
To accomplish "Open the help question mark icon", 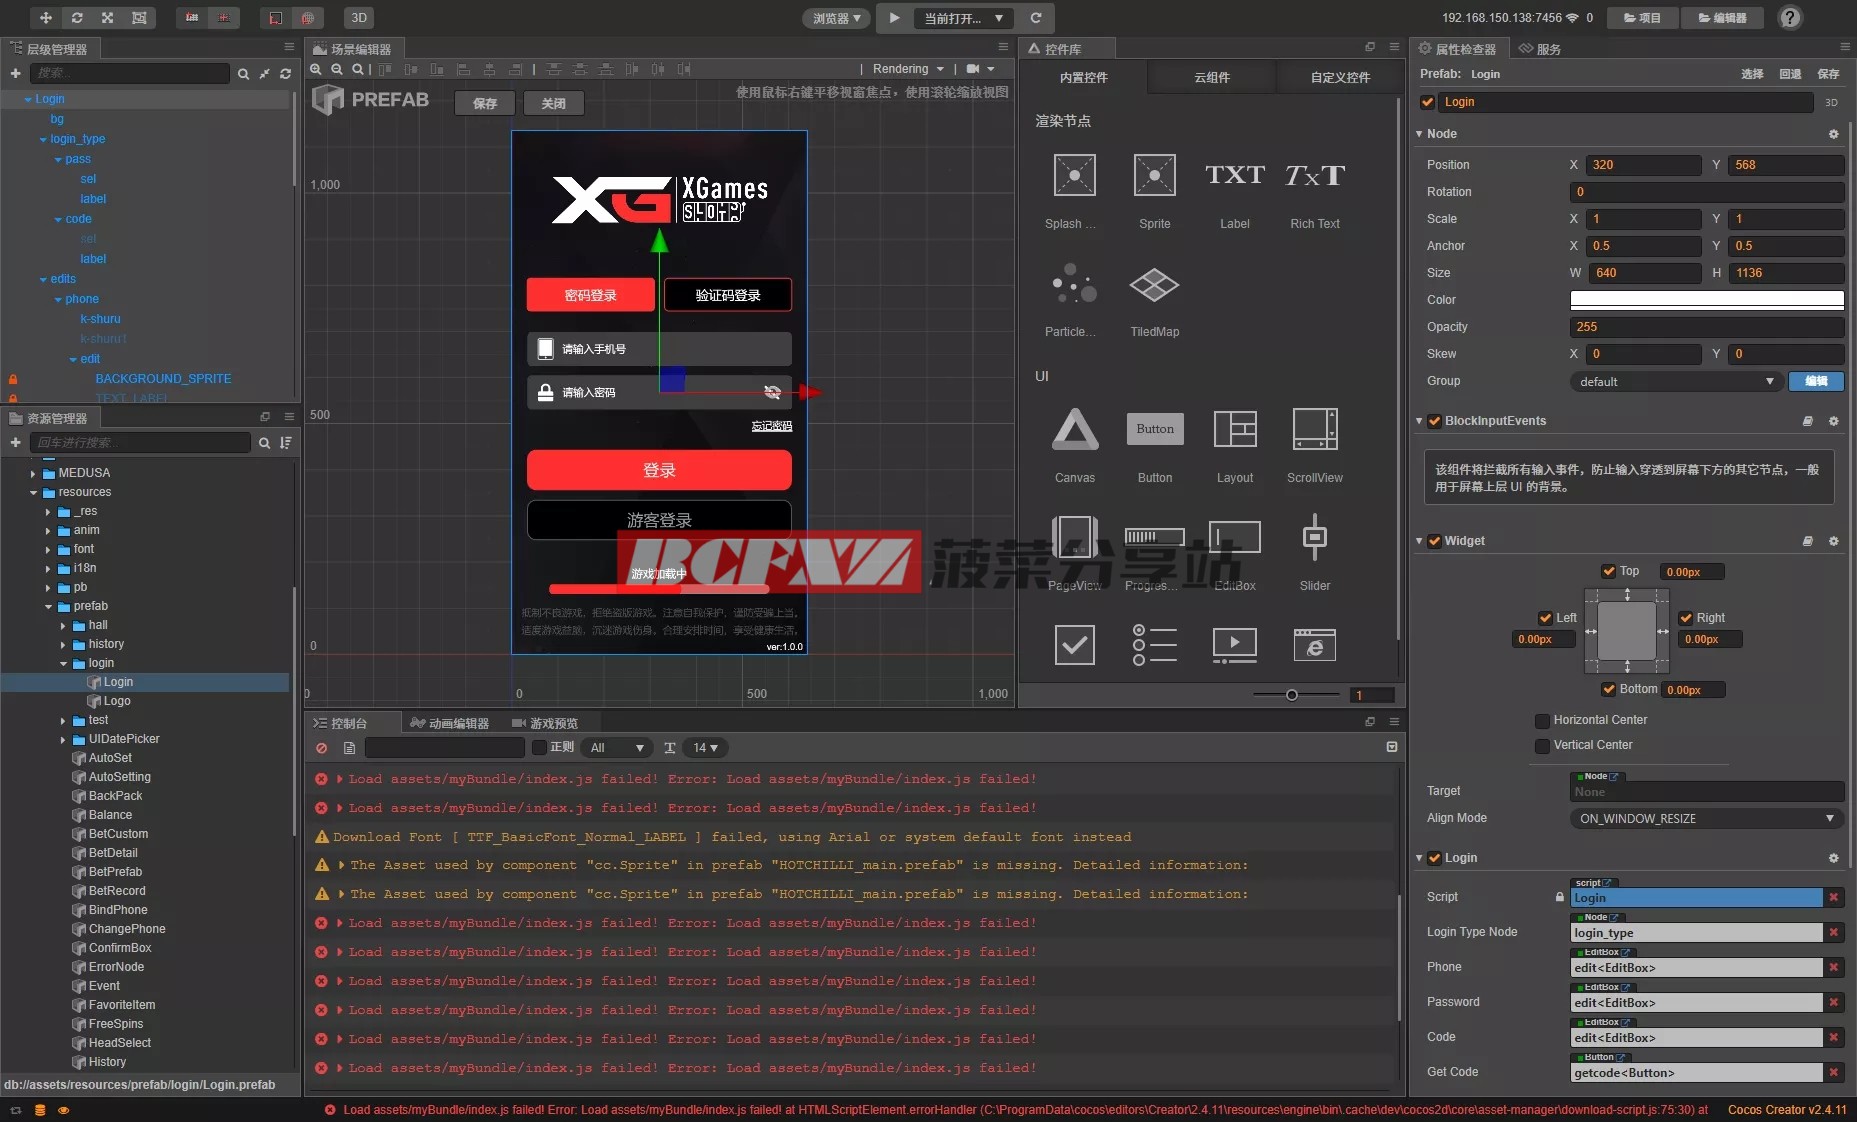I will [x=1790, y=18].
